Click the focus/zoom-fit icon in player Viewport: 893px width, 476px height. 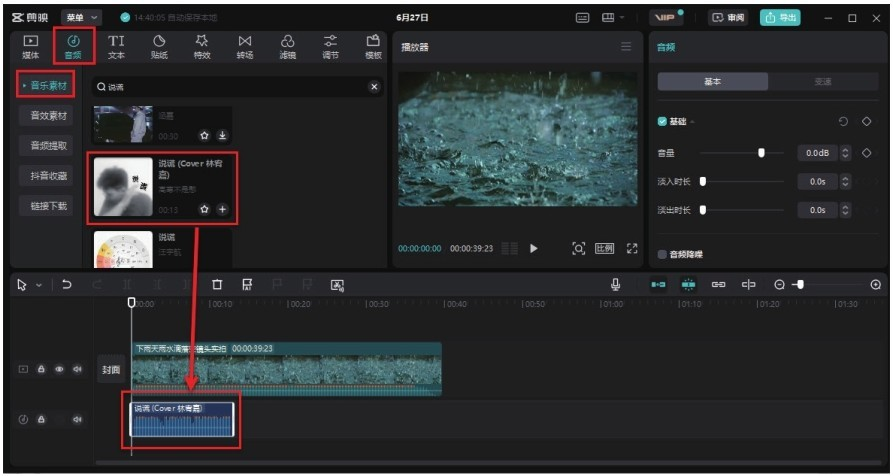point(578,248)
